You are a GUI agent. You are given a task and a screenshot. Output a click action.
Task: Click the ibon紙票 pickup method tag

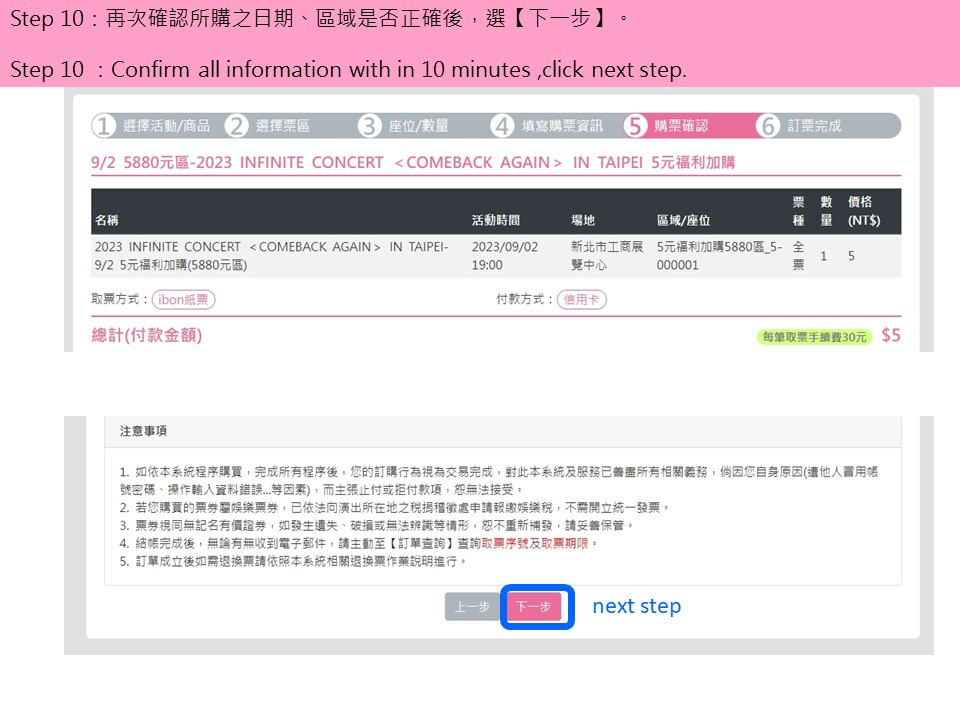(x=183, y=299)
